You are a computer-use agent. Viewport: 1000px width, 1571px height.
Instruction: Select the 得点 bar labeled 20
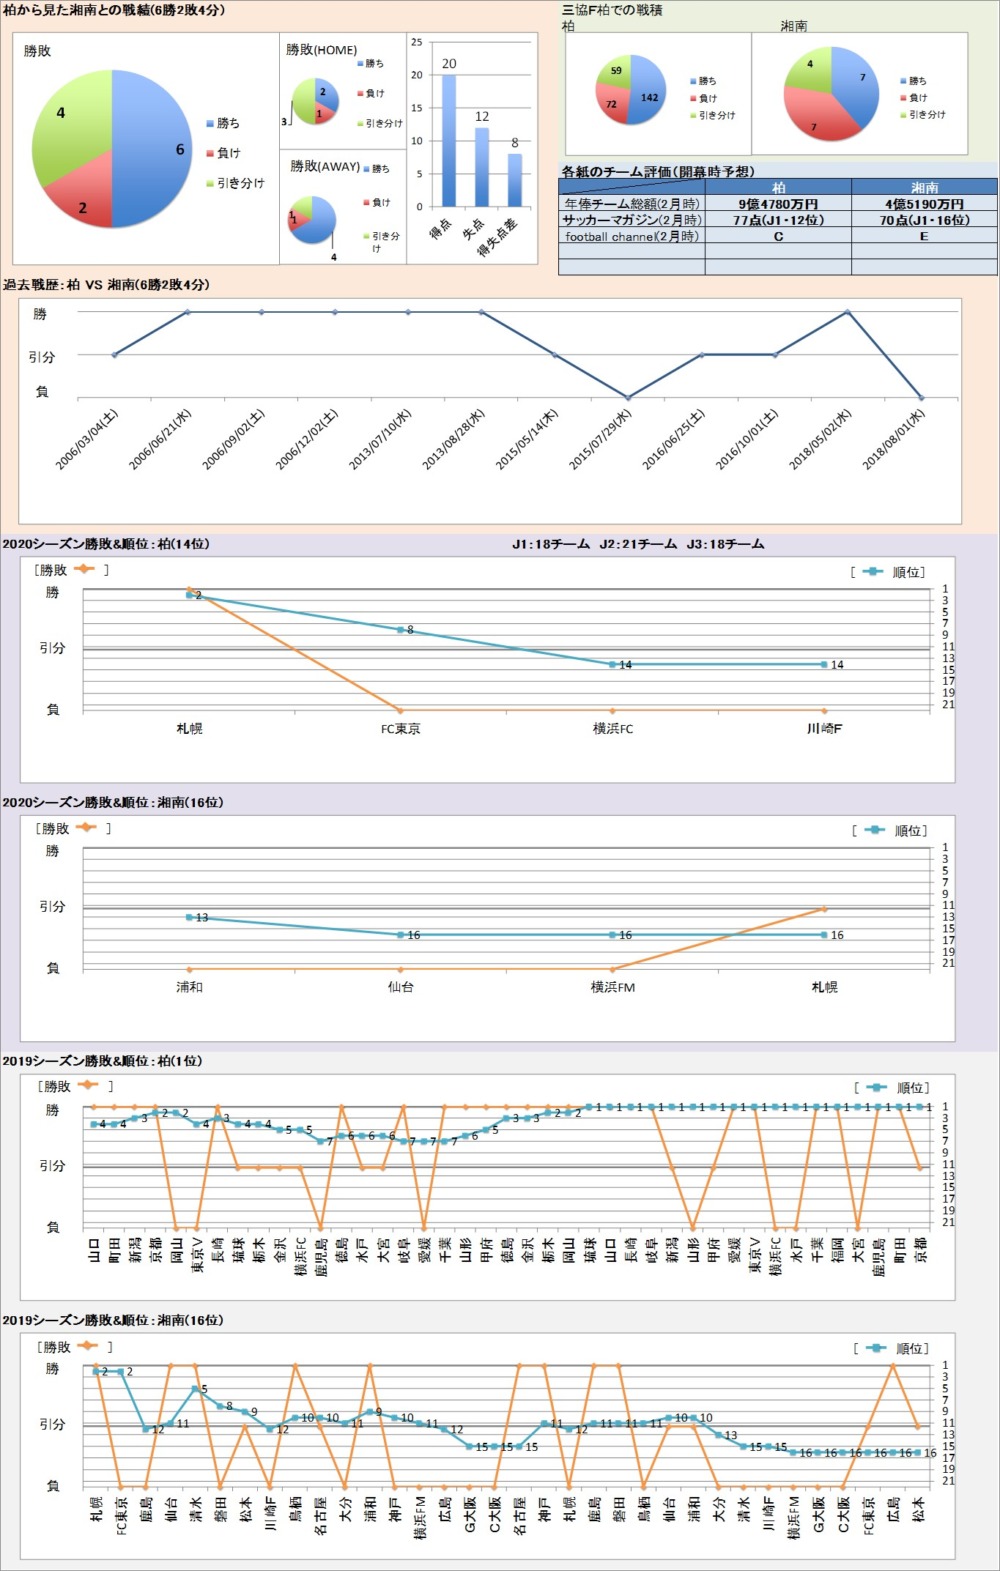click(x=449, y=140)
